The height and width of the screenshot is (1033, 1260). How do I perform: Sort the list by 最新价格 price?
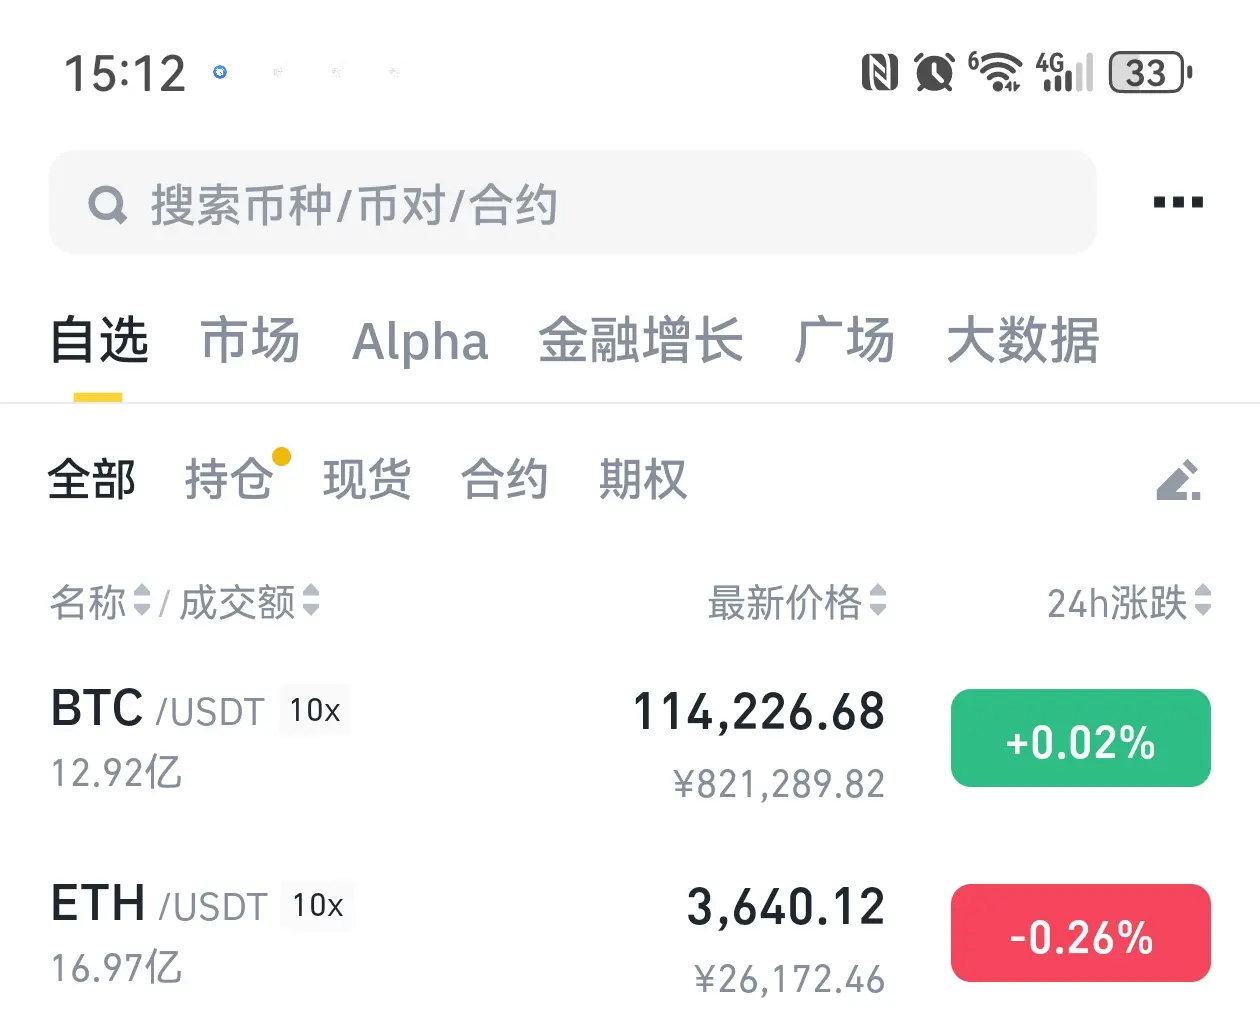point(797,602)
